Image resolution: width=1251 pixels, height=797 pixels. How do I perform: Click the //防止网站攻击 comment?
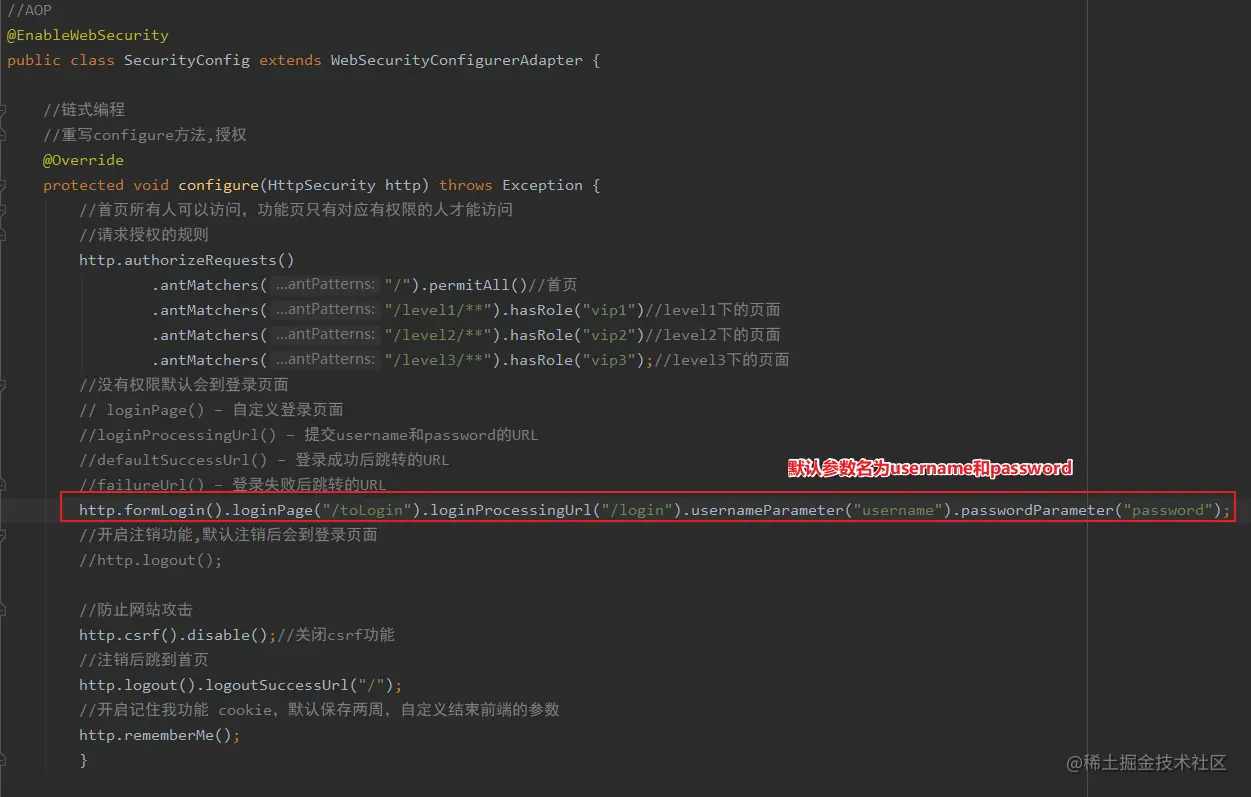pos(136,610)
